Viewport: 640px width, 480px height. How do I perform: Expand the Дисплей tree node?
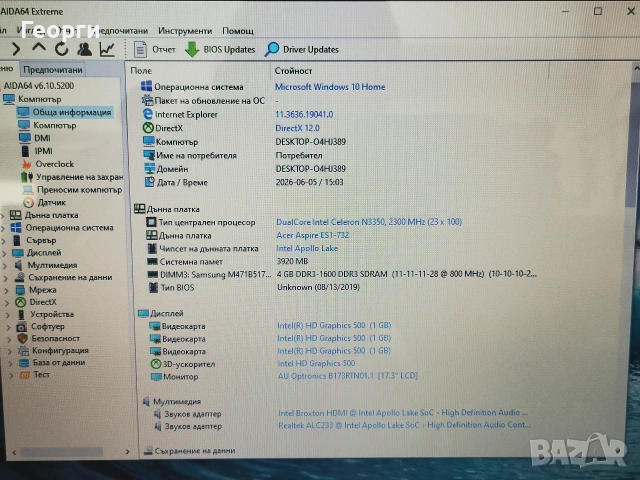pos(4,253)
